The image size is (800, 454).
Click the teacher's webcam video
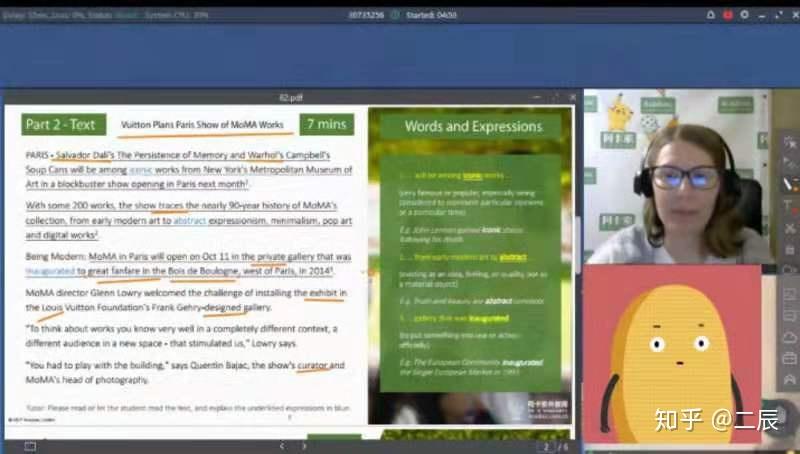(x=677, y=176)
